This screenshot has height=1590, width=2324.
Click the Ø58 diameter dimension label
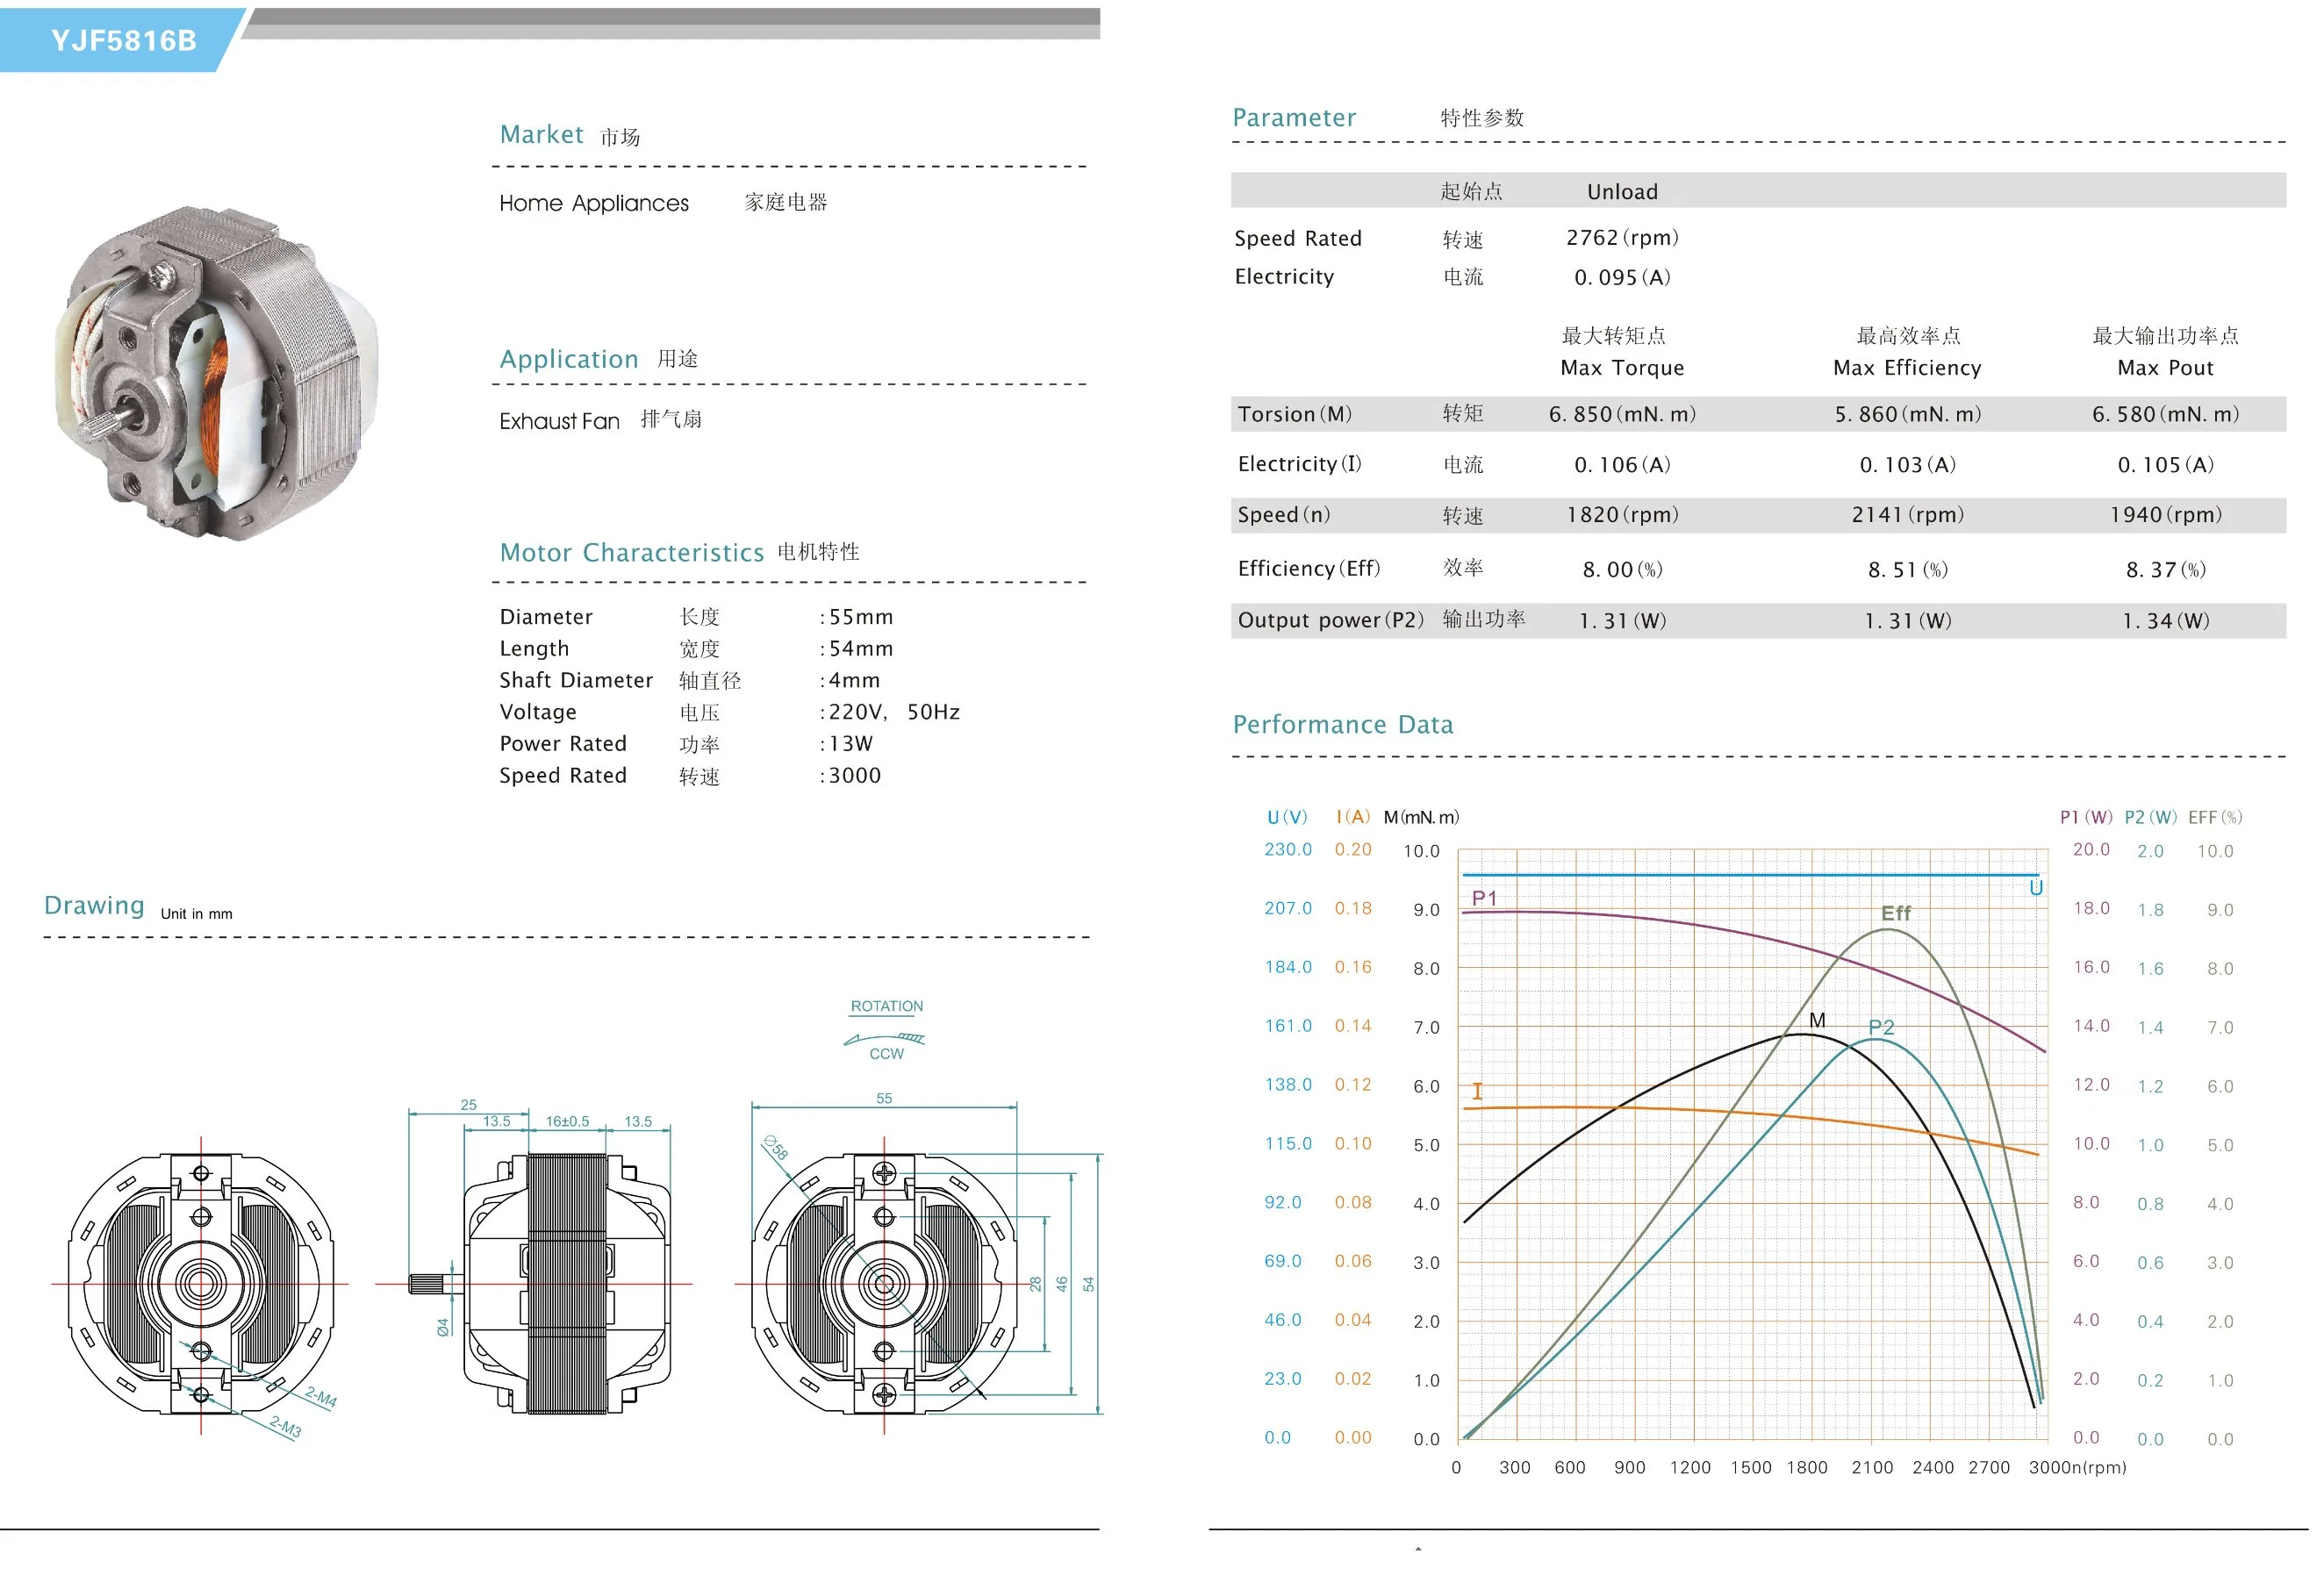pos(776,1147)
